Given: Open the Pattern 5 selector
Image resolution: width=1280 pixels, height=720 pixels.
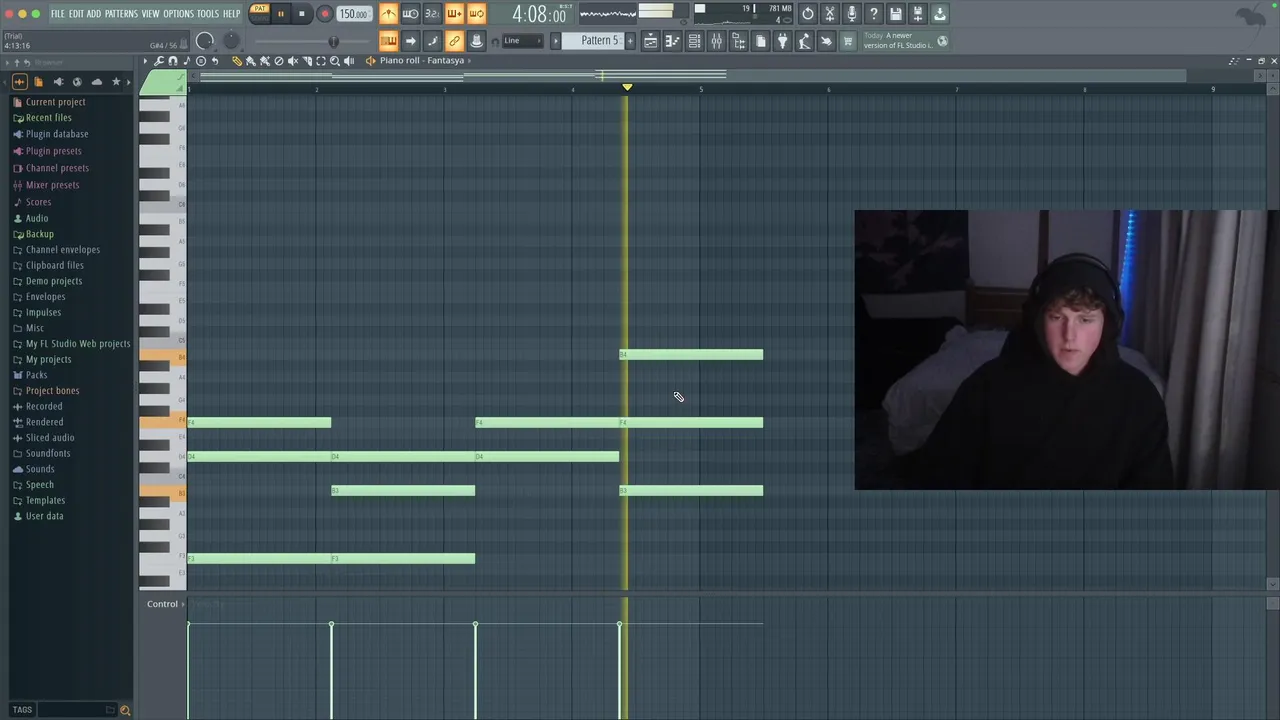Looking at the screenshot, I should pyautogui.click(x=593, y=41).
